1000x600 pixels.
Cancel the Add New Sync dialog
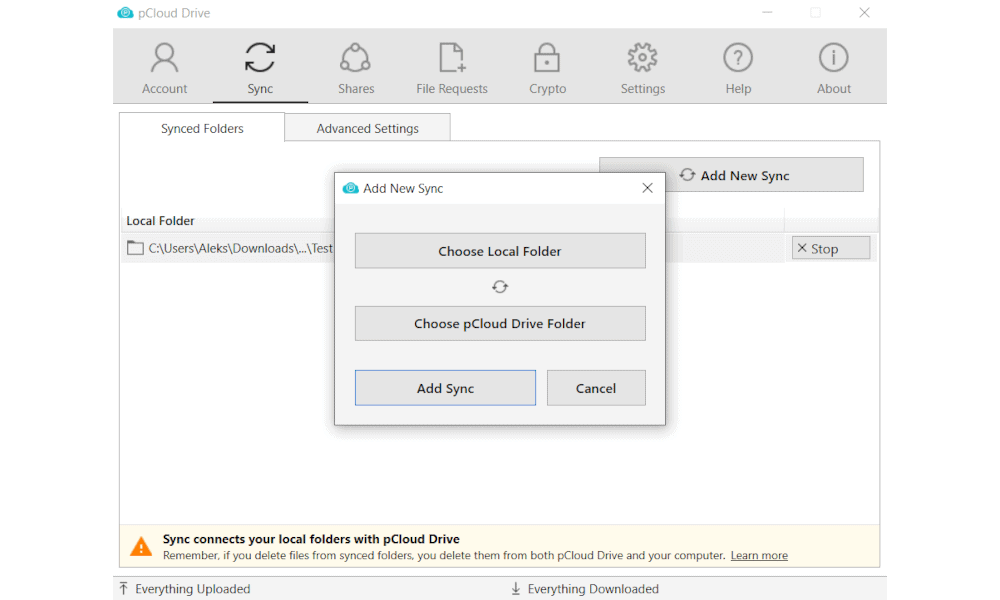[x=596, y=388]
